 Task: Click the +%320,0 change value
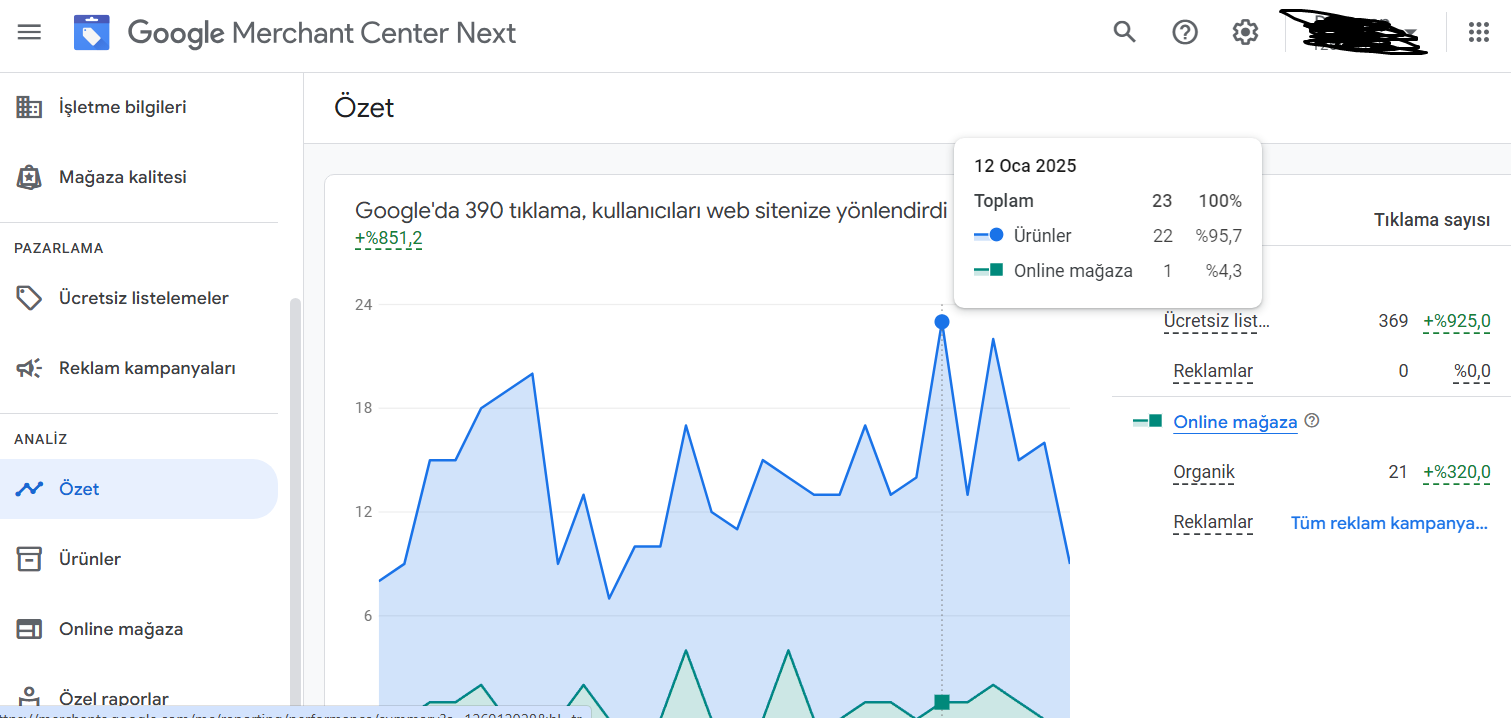1457,472
